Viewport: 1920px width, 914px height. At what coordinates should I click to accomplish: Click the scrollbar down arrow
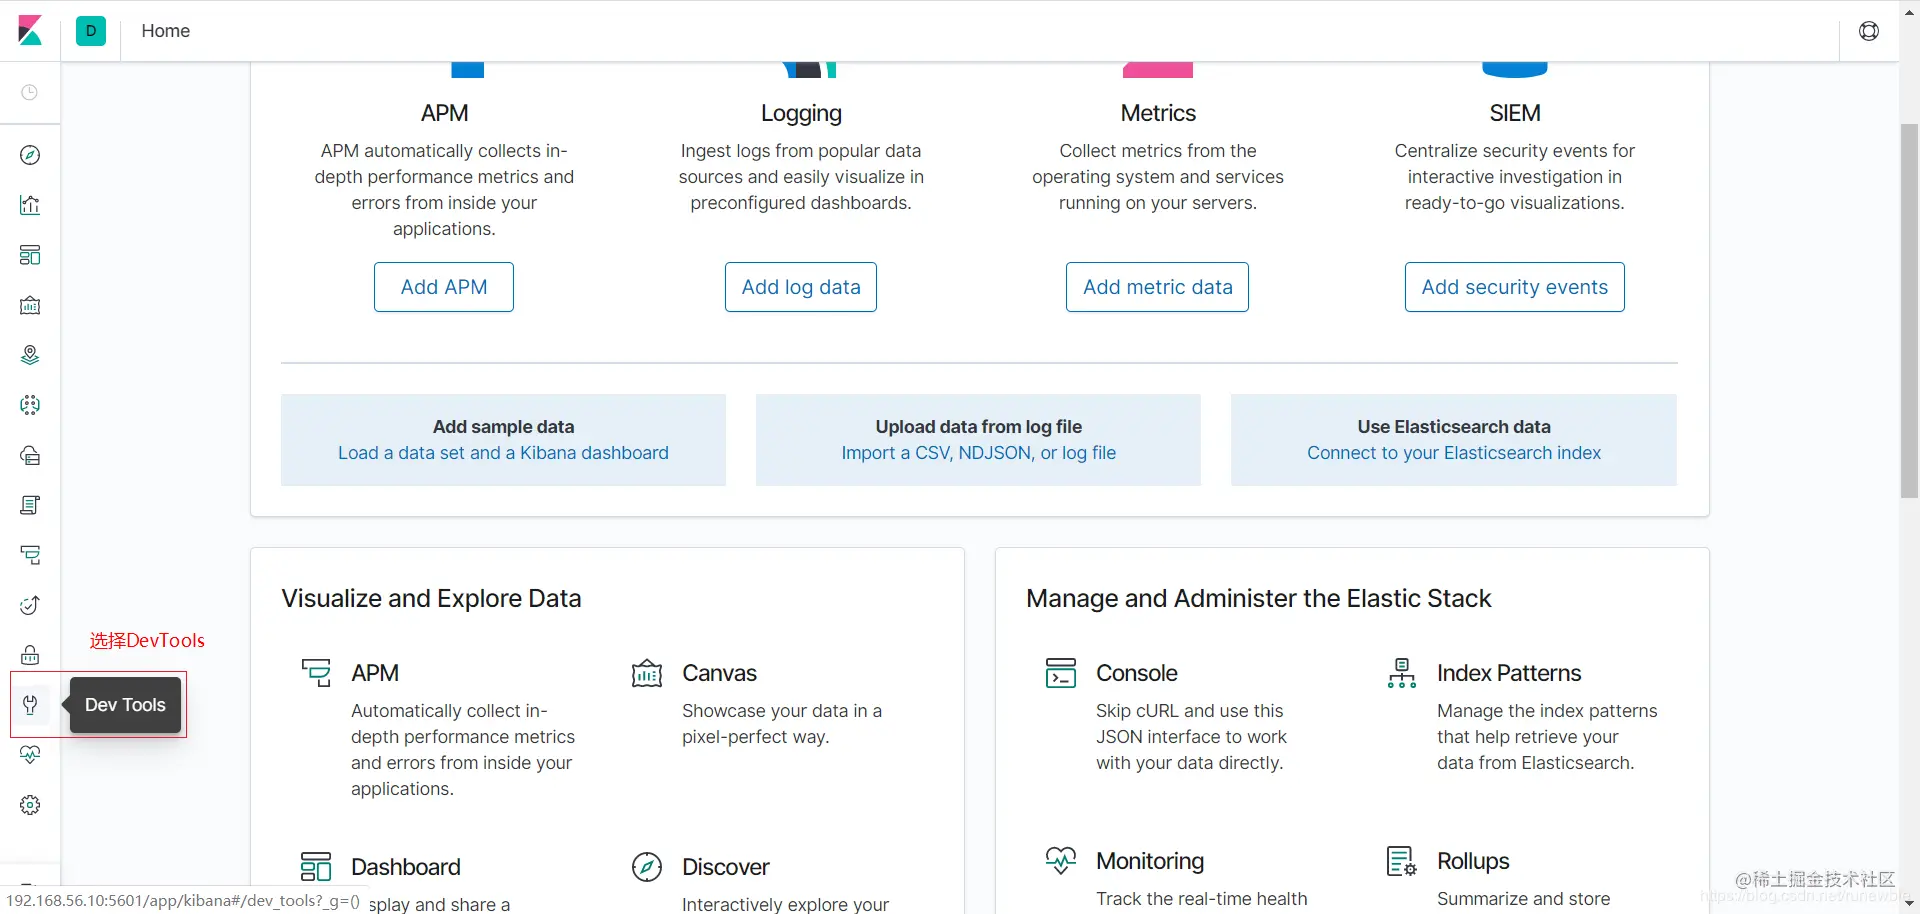(x=1909, y=903)
